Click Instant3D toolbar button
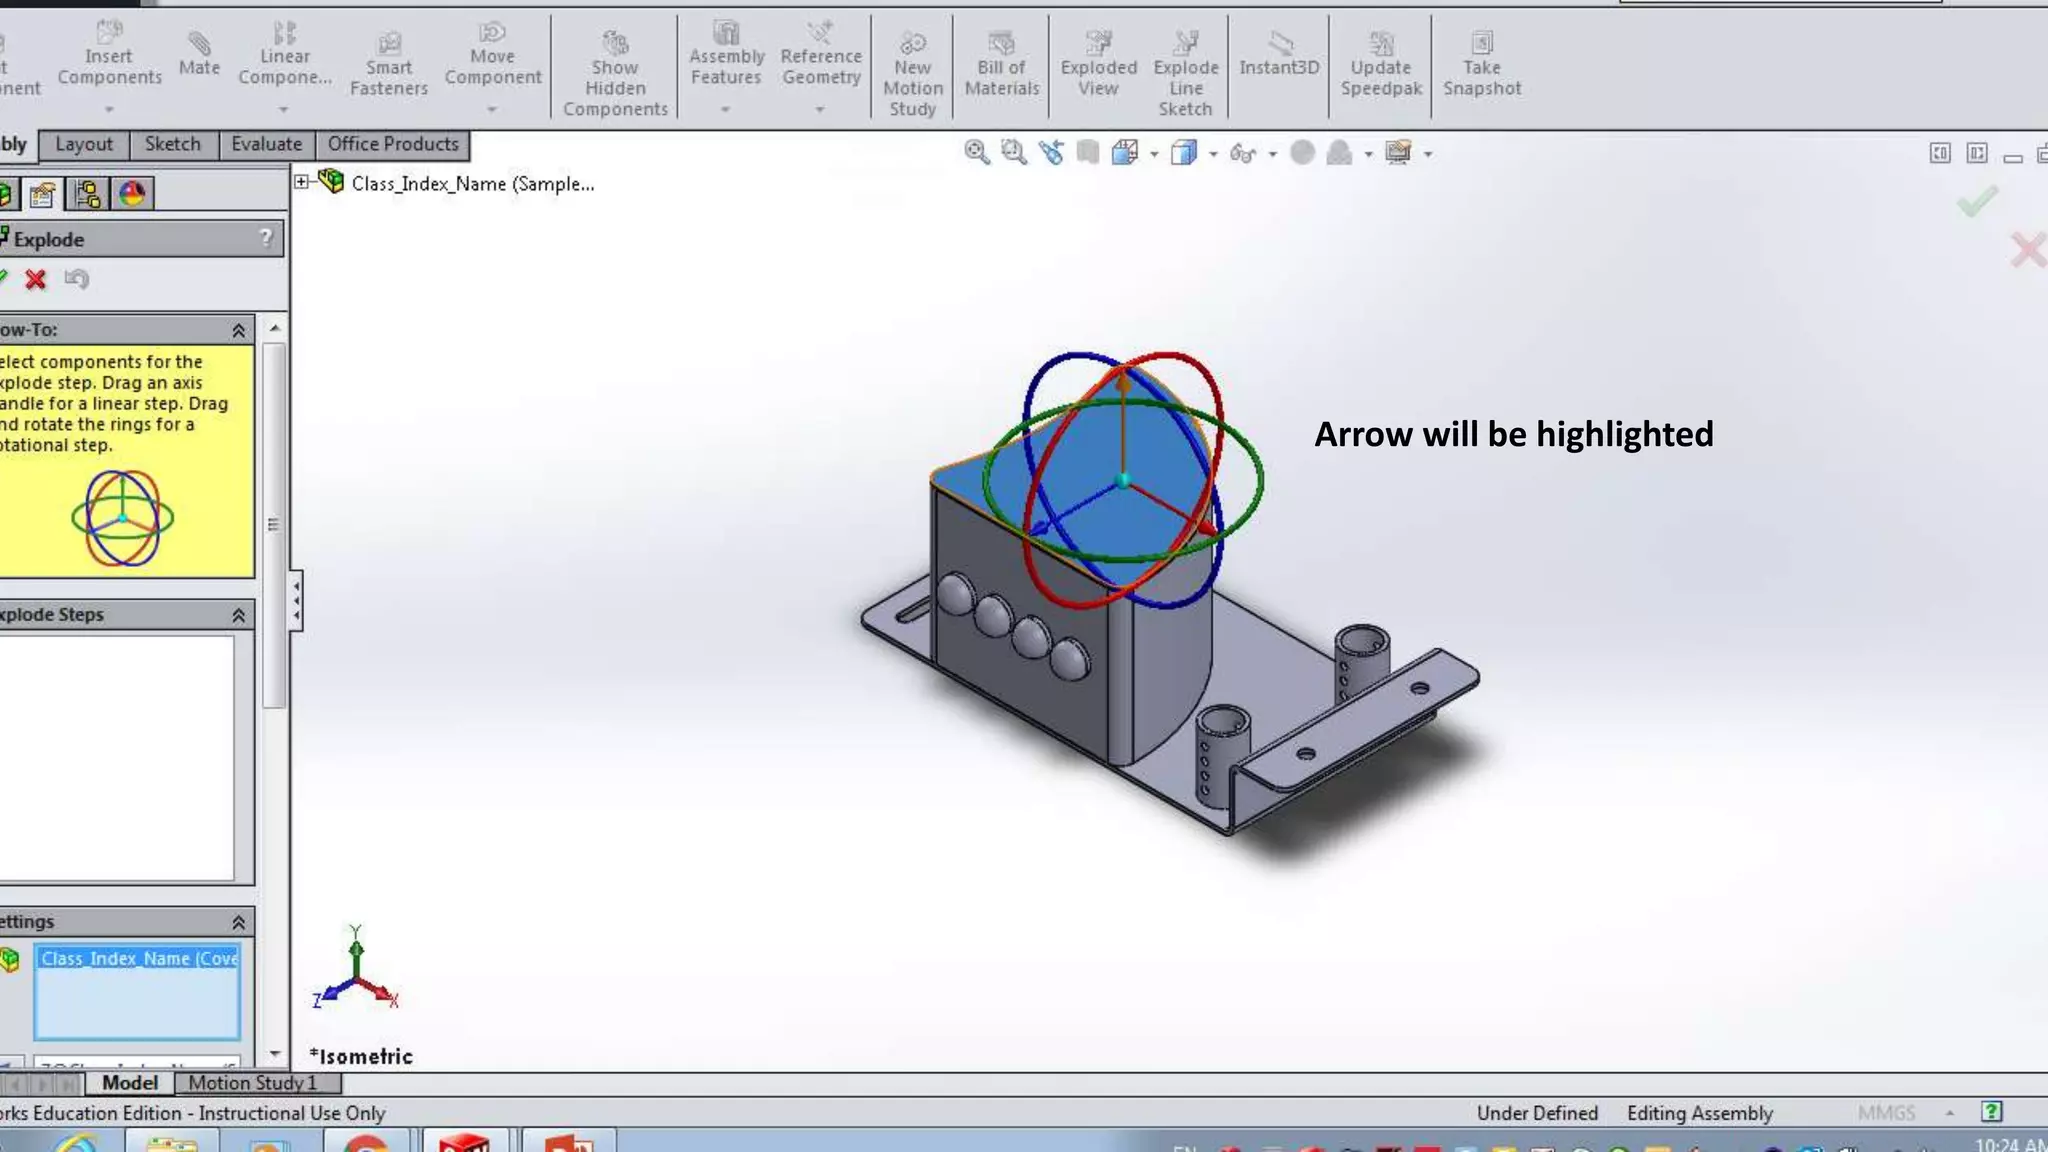The height and width of the screenshot is (1152, 2048). (1278, 53)
